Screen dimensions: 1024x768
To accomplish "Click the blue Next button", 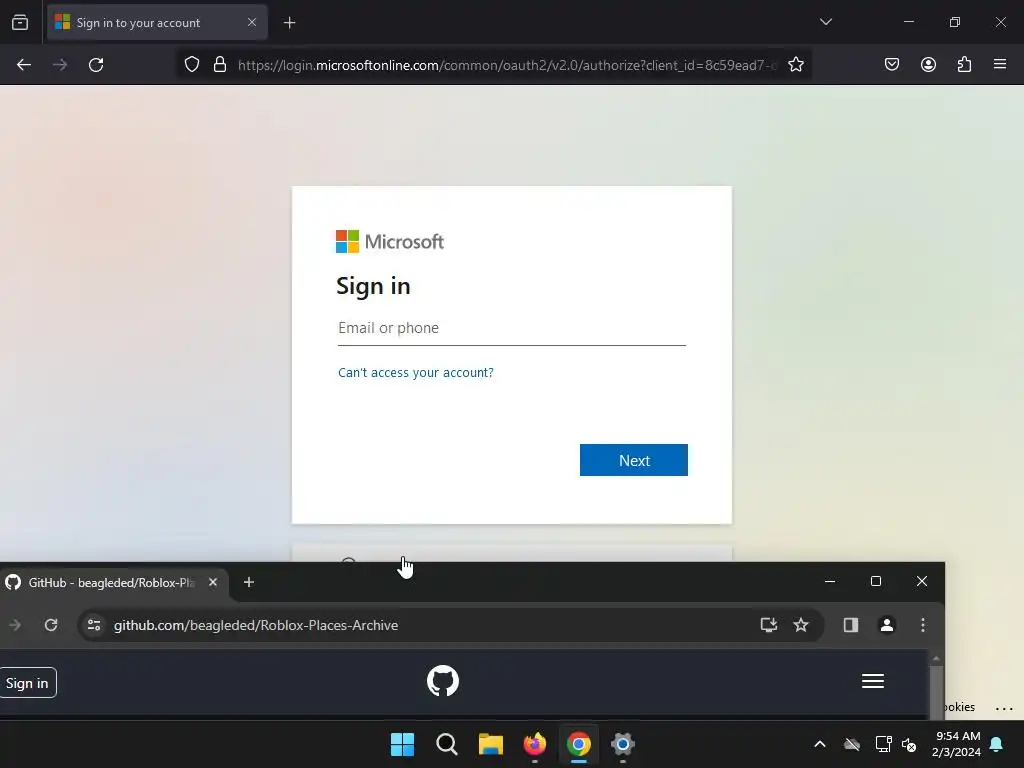I will pos(633,460).
